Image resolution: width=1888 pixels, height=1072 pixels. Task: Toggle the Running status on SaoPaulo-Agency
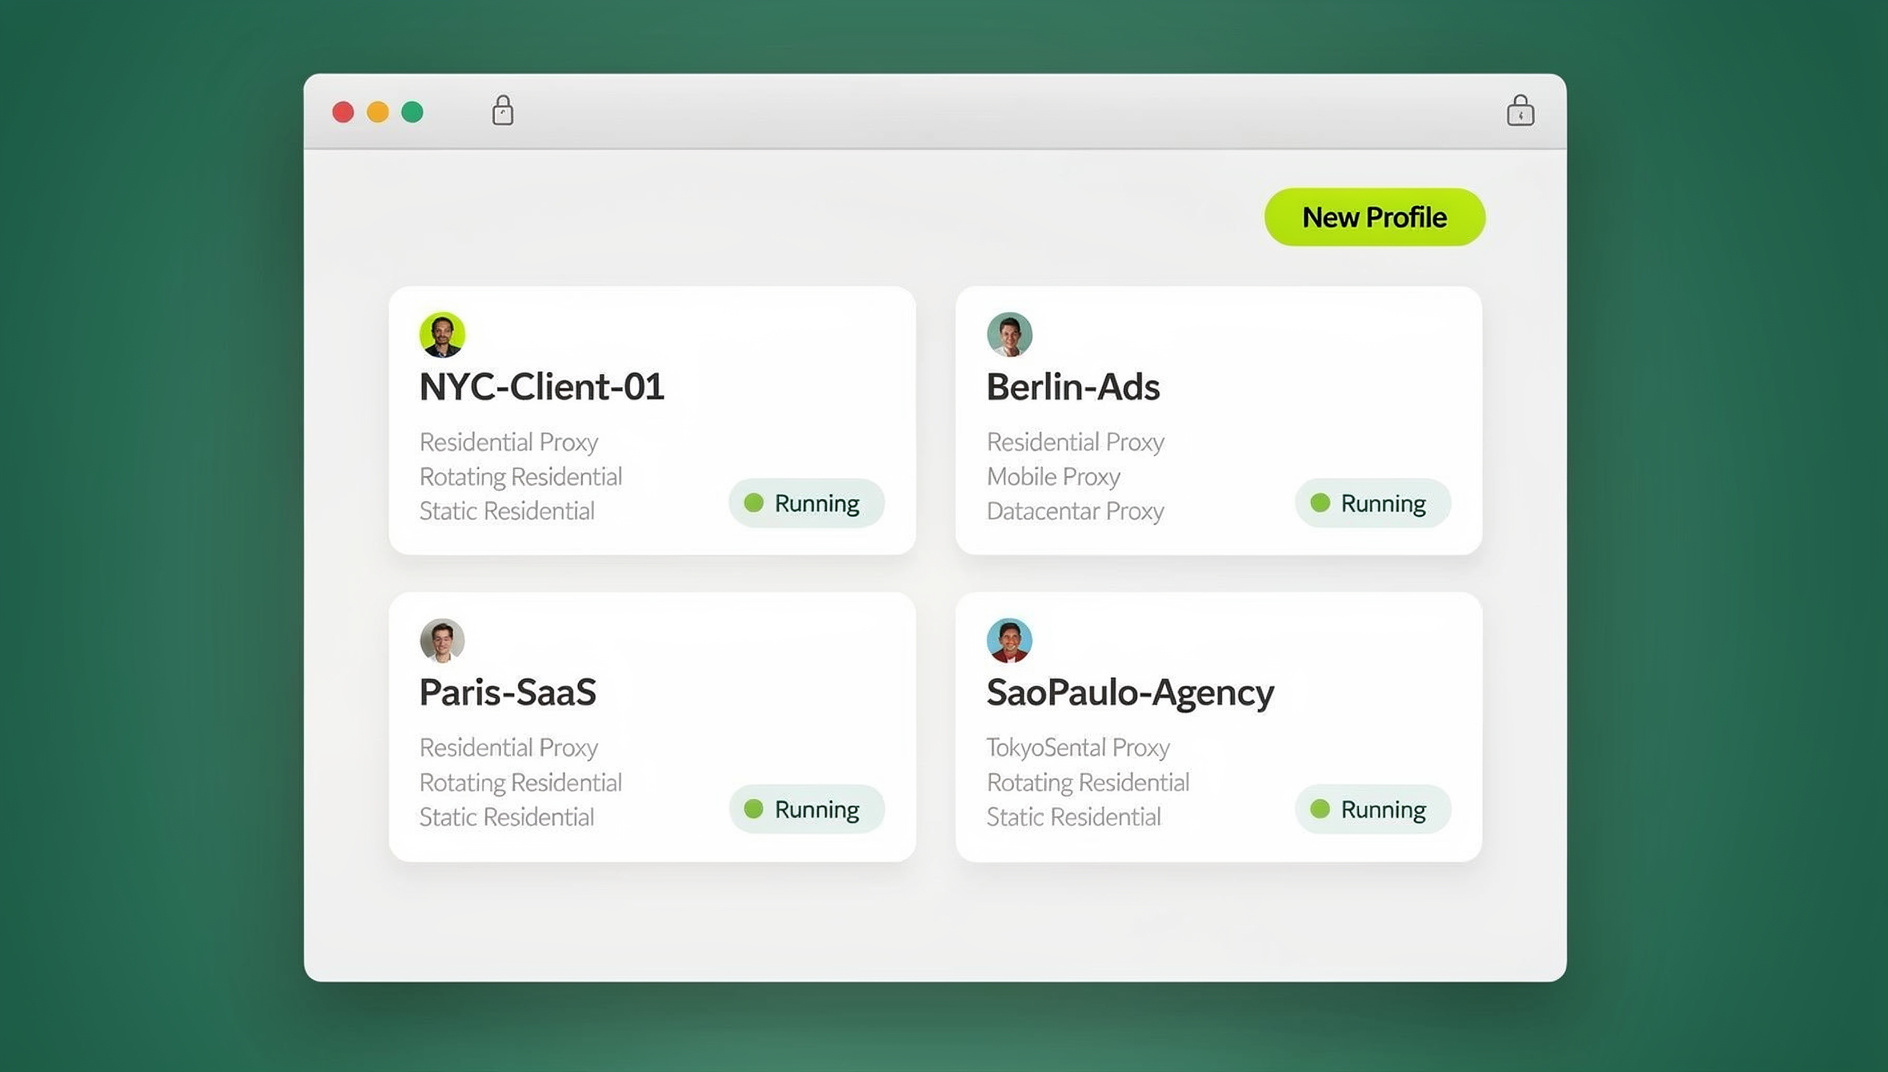coord(1372,809)
